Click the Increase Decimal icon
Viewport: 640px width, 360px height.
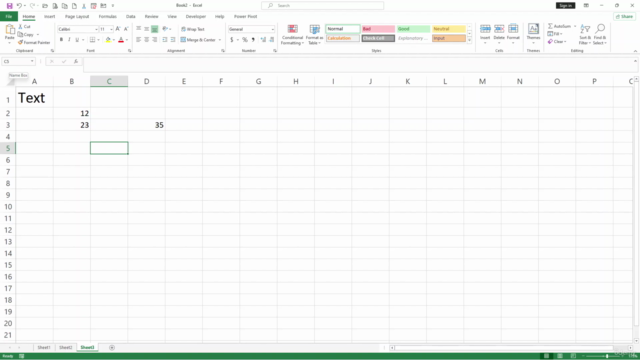click(263, 40)
